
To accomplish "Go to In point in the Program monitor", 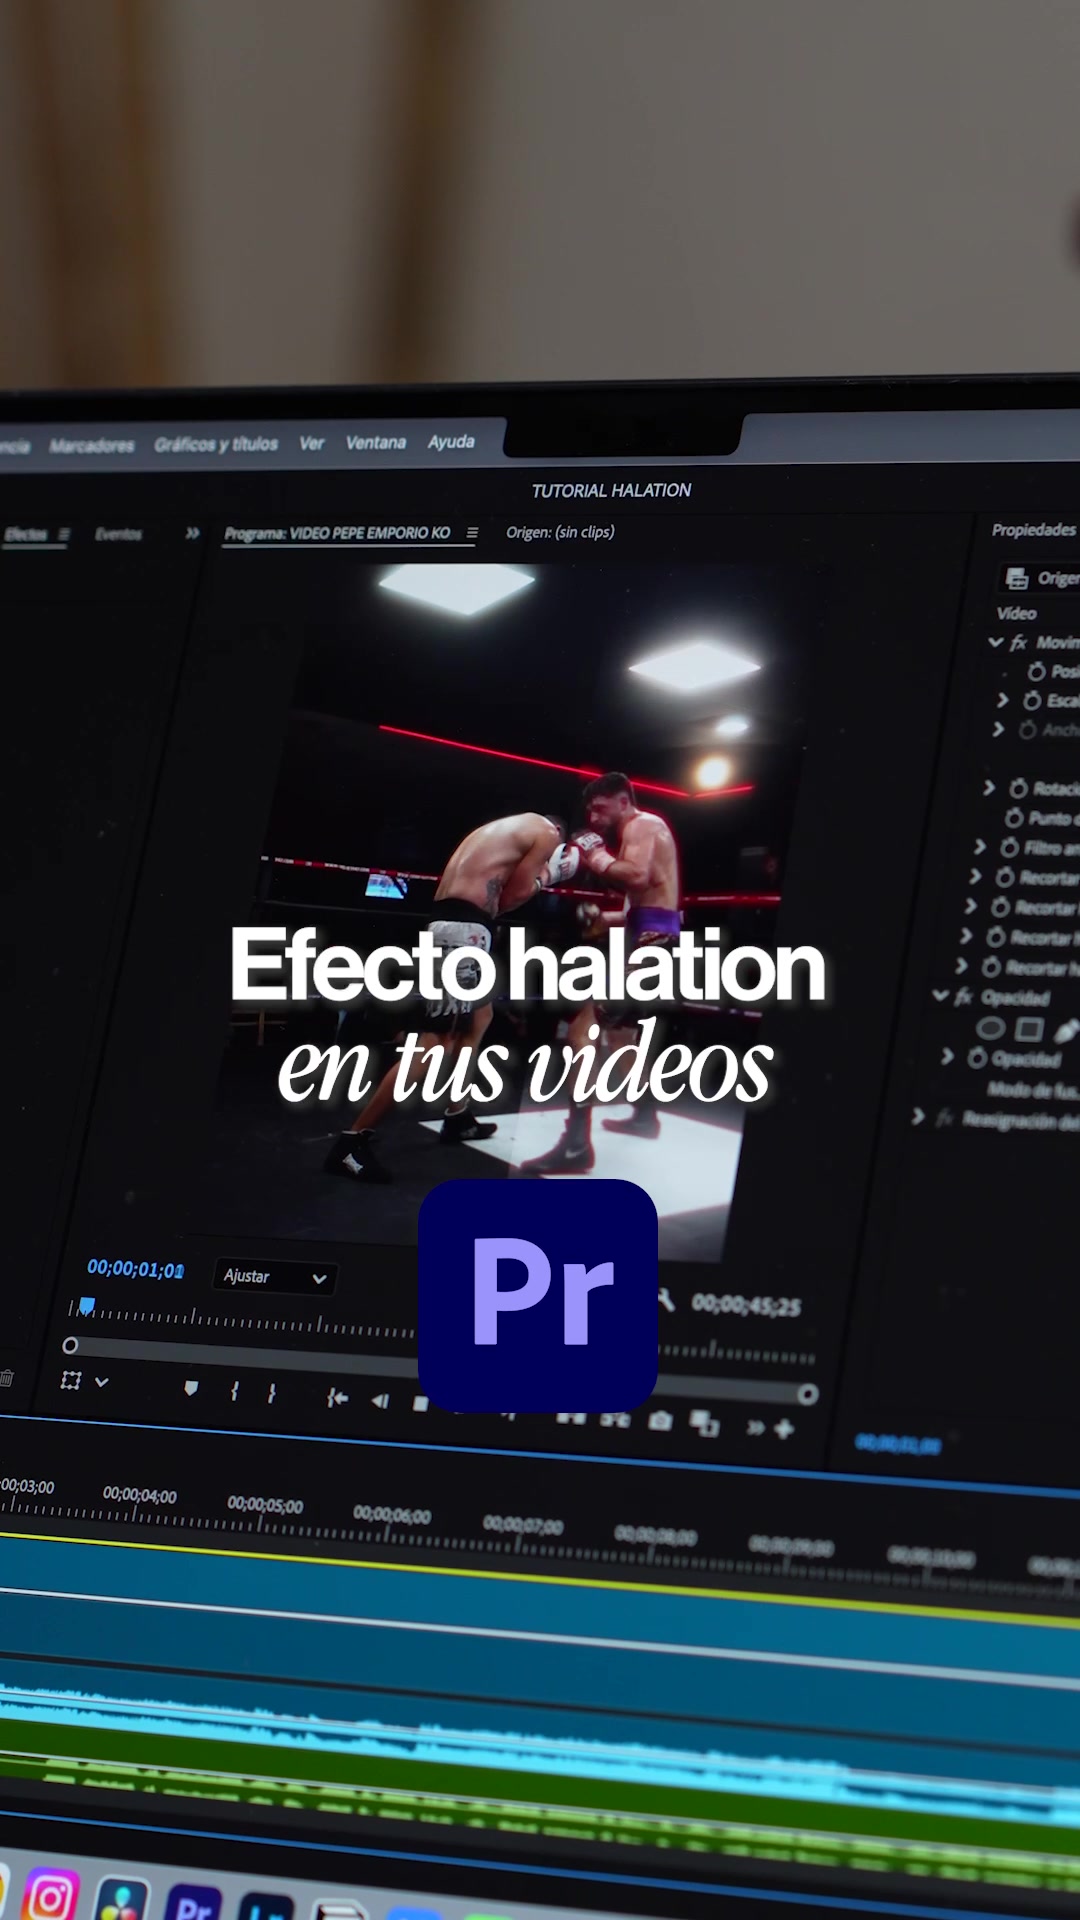I will point(337,1398).
